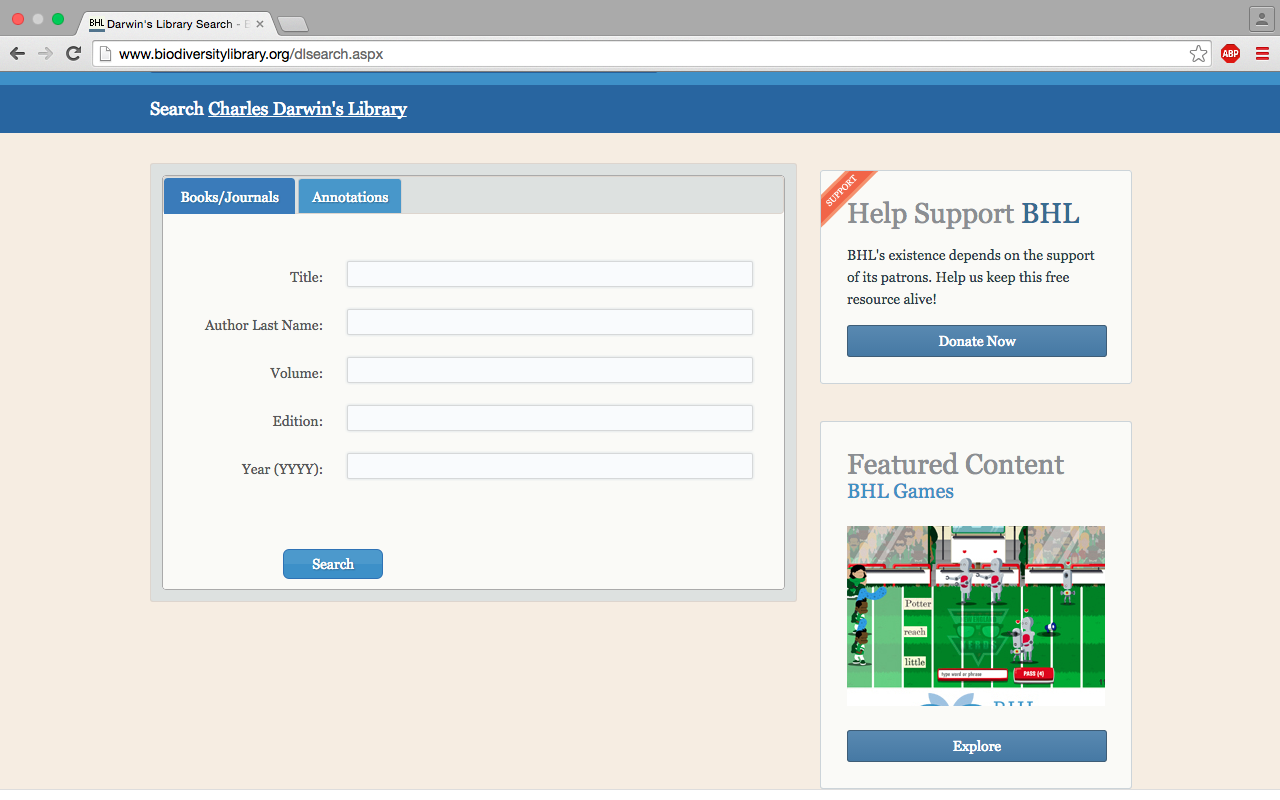Screen dimensions: 1280x800
Task: Focus the Title input field
Action: (549, 274)
